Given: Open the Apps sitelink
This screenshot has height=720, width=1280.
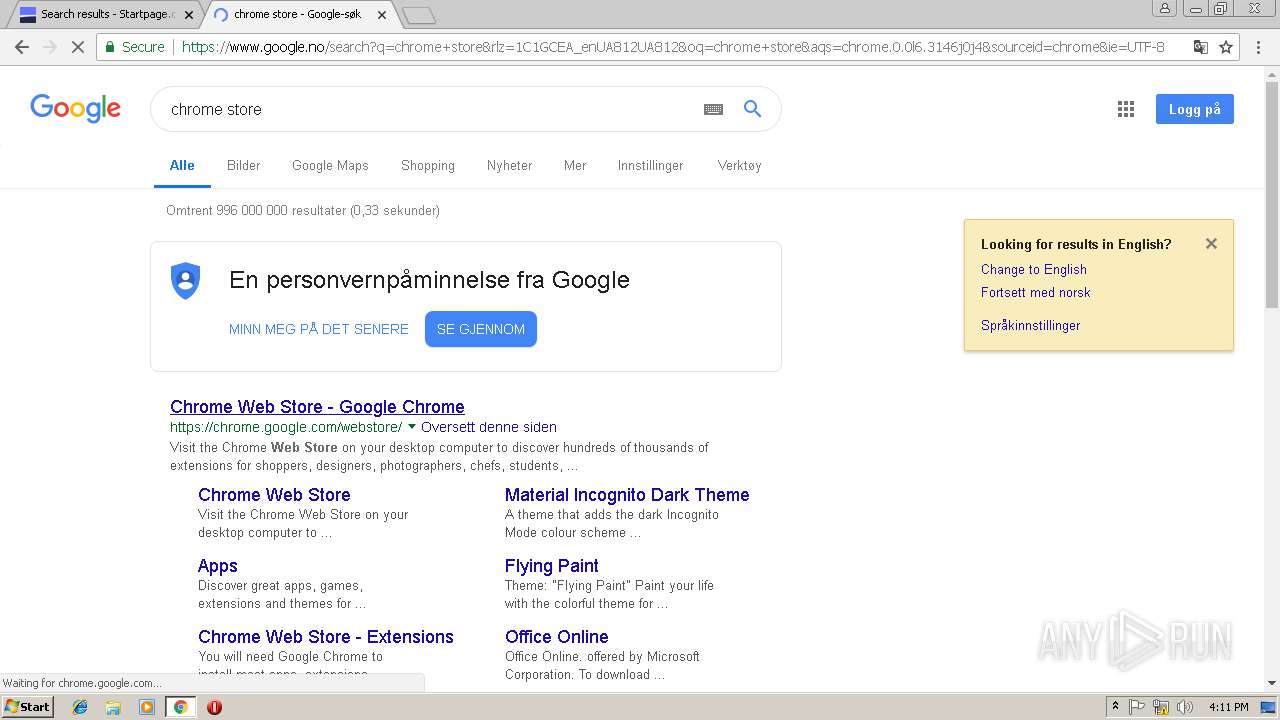Looking at the screenshot, I should coord(218,565).
